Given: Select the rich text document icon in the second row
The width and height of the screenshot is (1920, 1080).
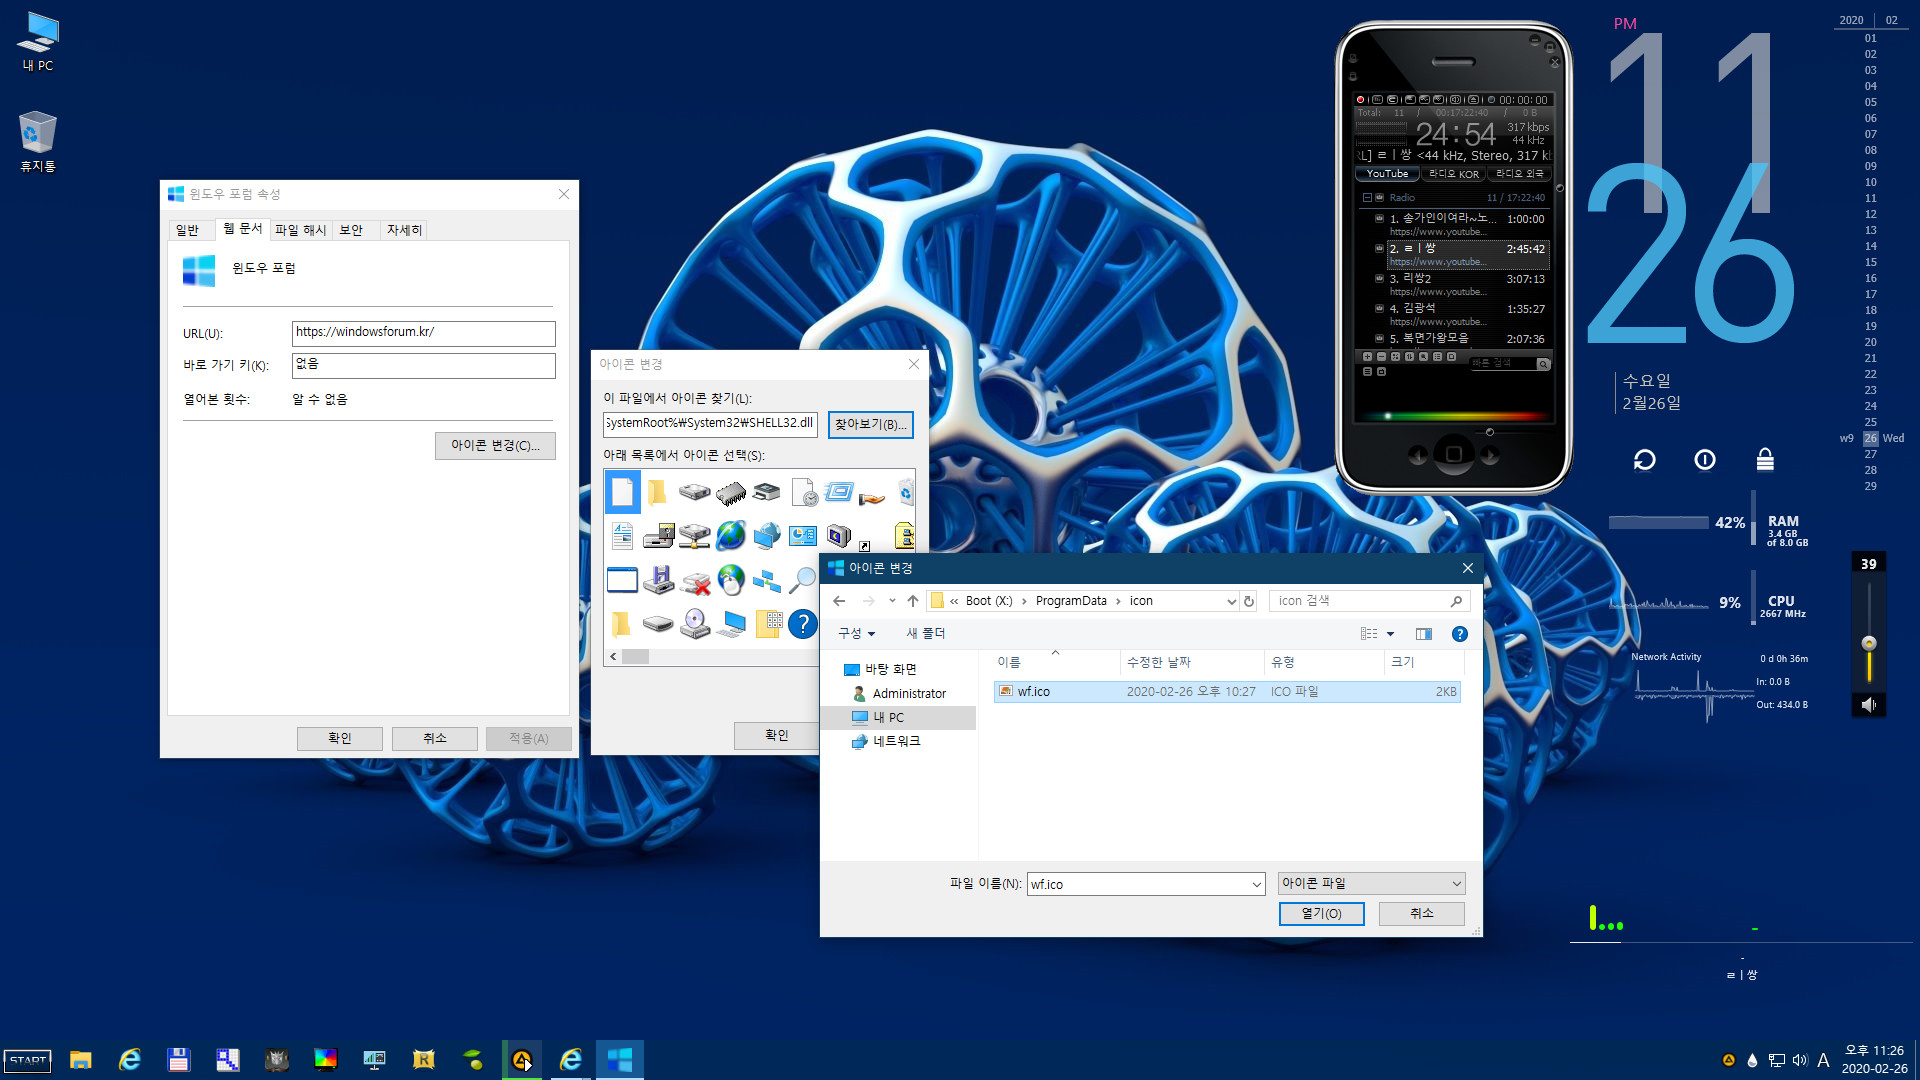Looking at the screenshot, I should point(622,536).
